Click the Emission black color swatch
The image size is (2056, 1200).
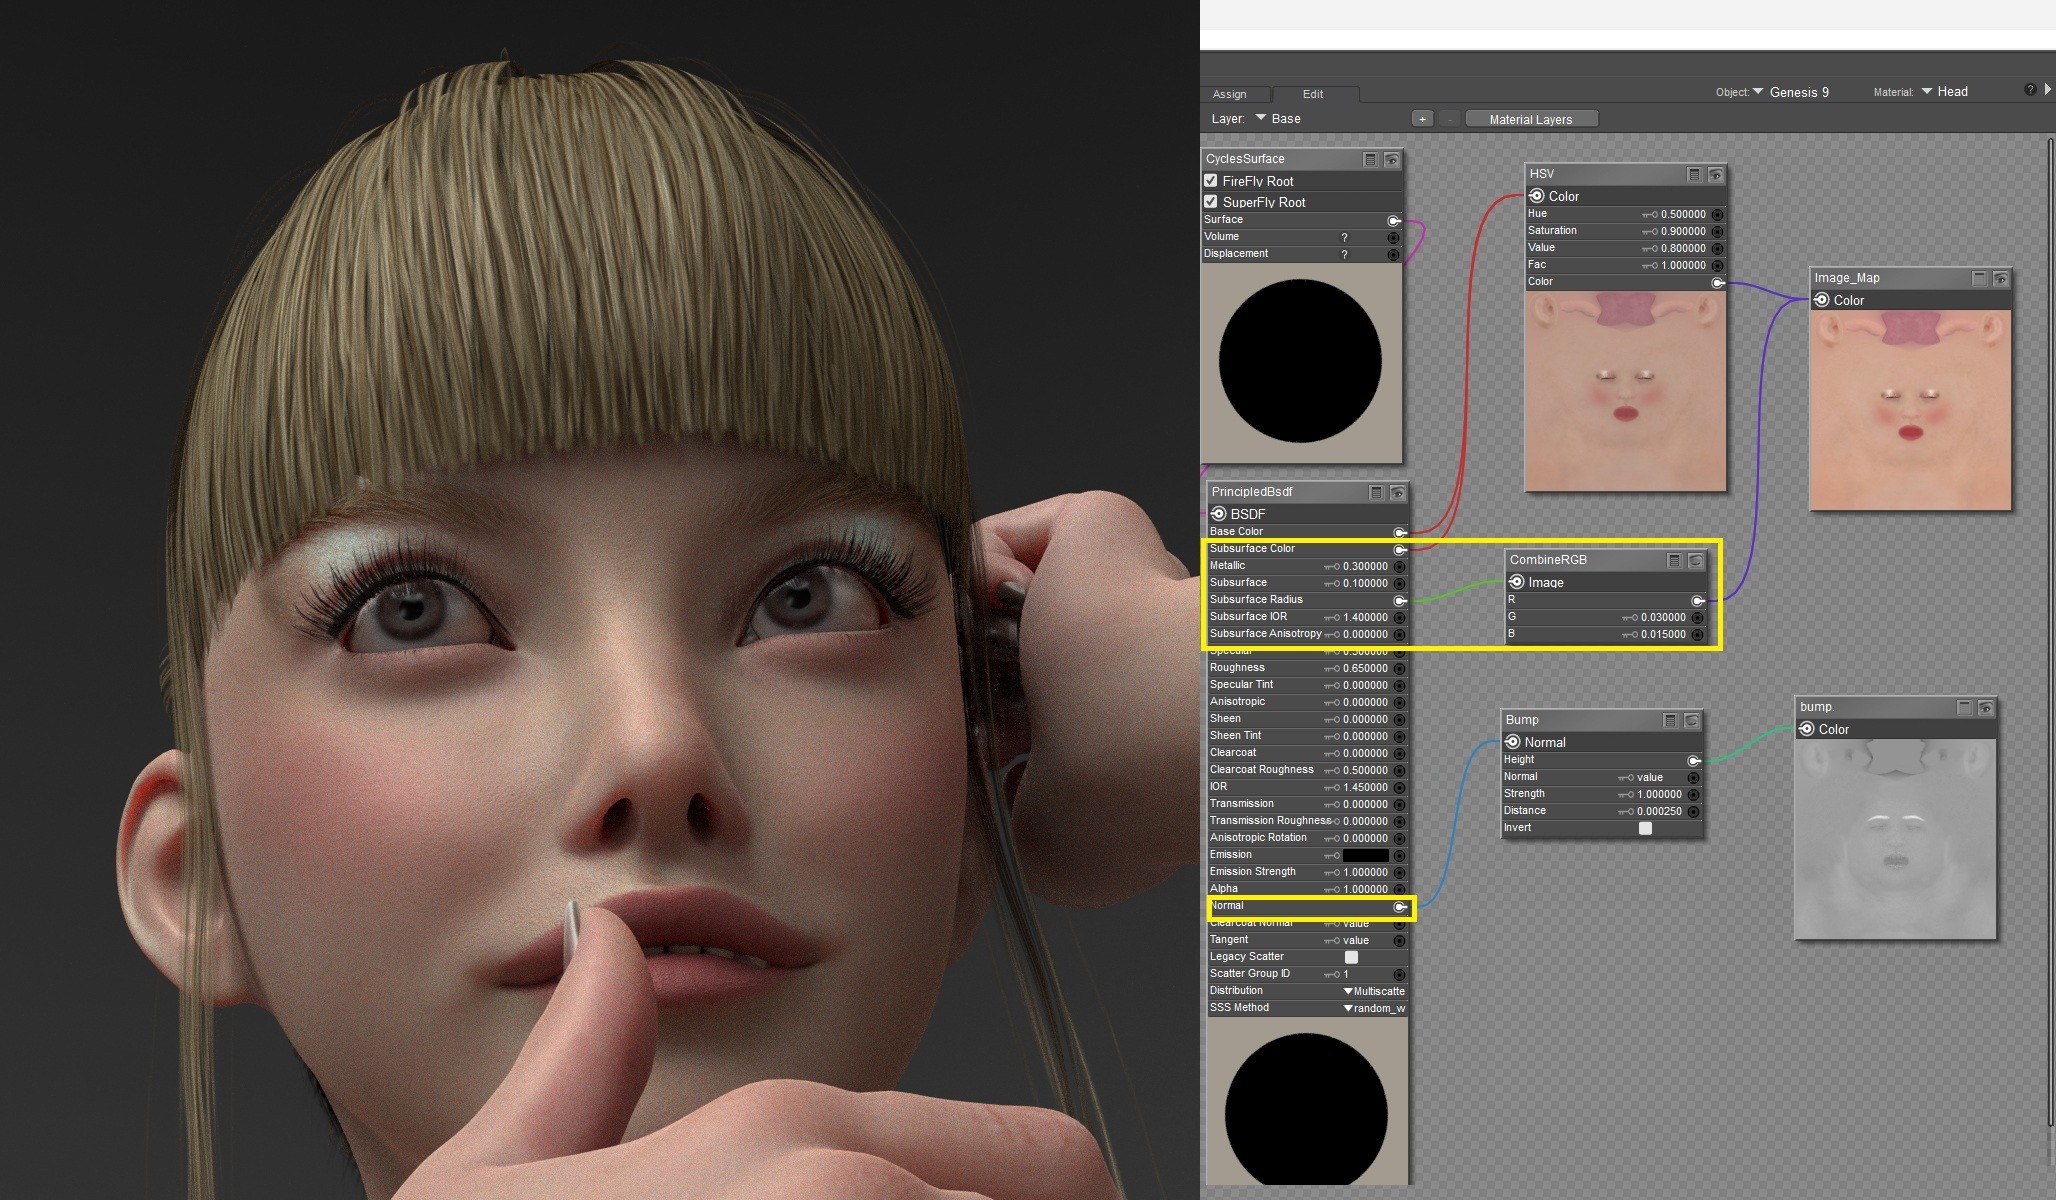1365,855
